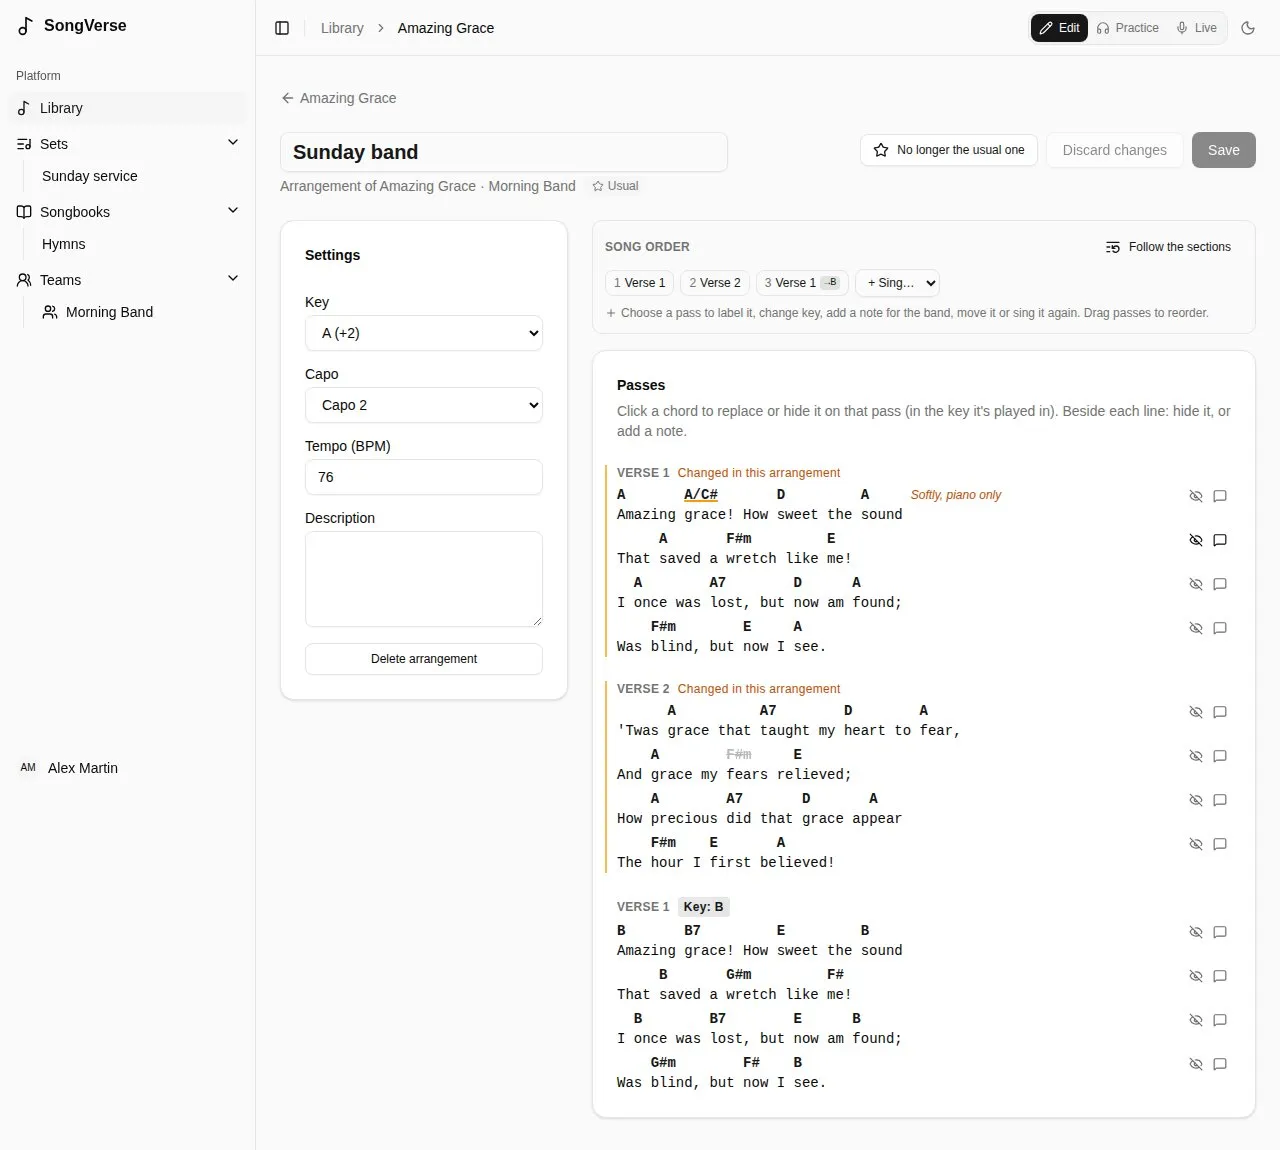Add note to first 'Was blind' line

pyautogui.click(x=1220, y=628)
